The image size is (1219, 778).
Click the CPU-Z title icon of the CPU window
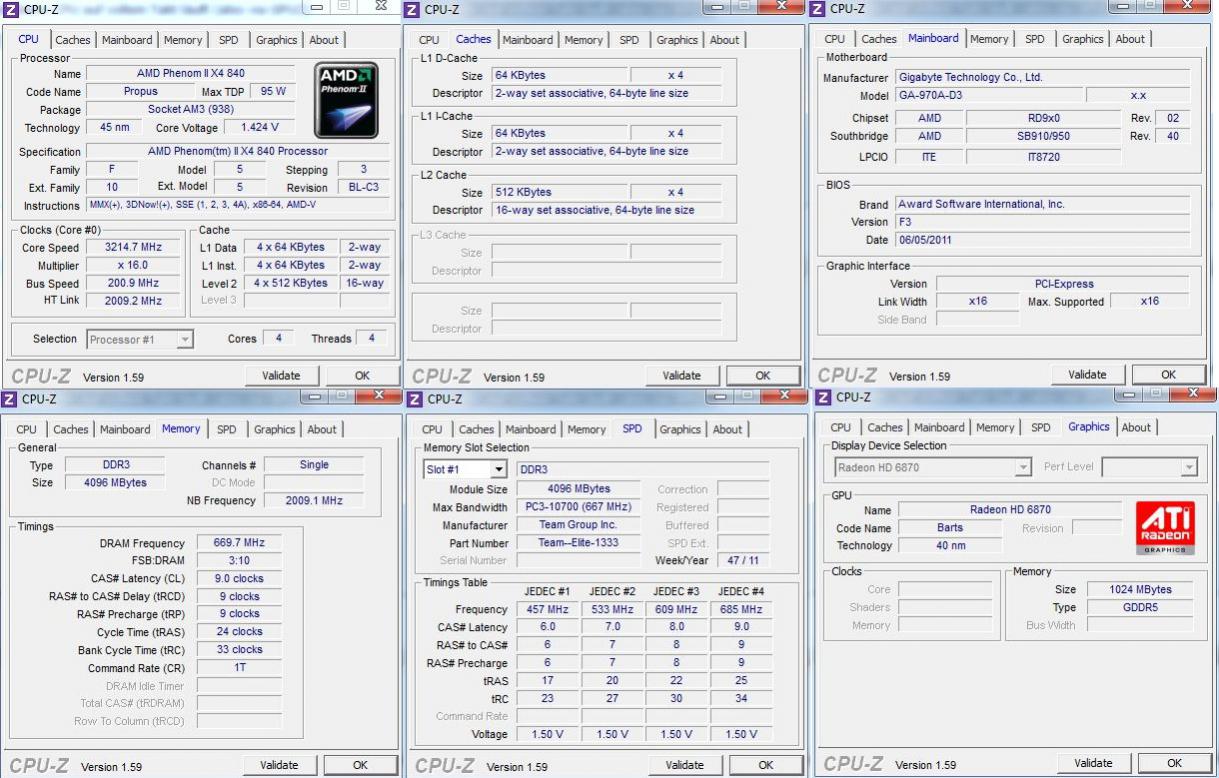[9, 10]
